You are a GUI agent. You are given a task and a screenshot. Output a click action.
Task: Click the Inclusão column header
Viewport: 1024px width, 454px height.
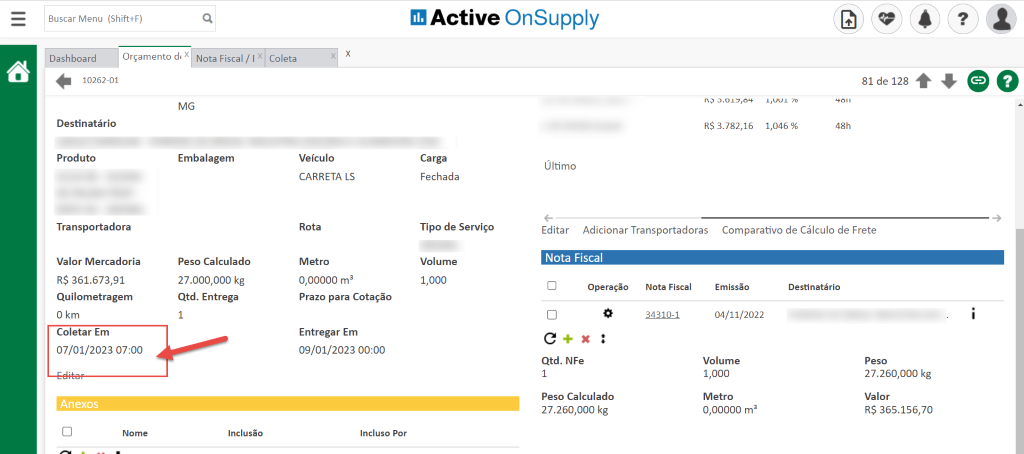tap(245, 433)
